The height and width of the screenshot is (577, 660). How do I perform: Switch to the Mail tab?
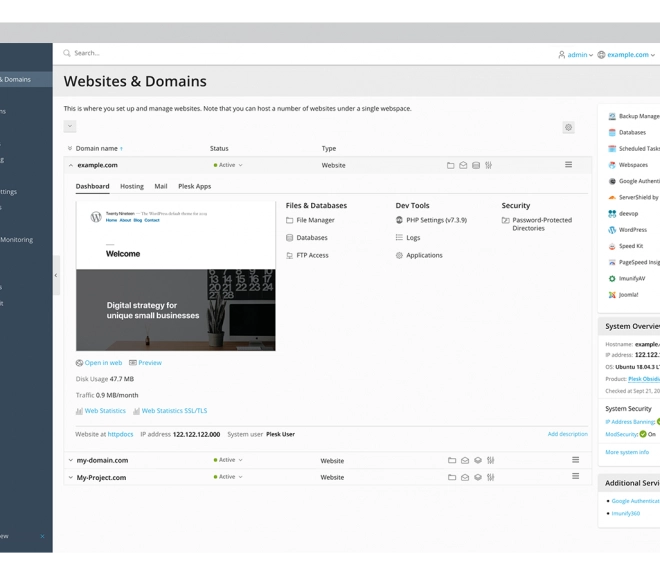point(161,186)
